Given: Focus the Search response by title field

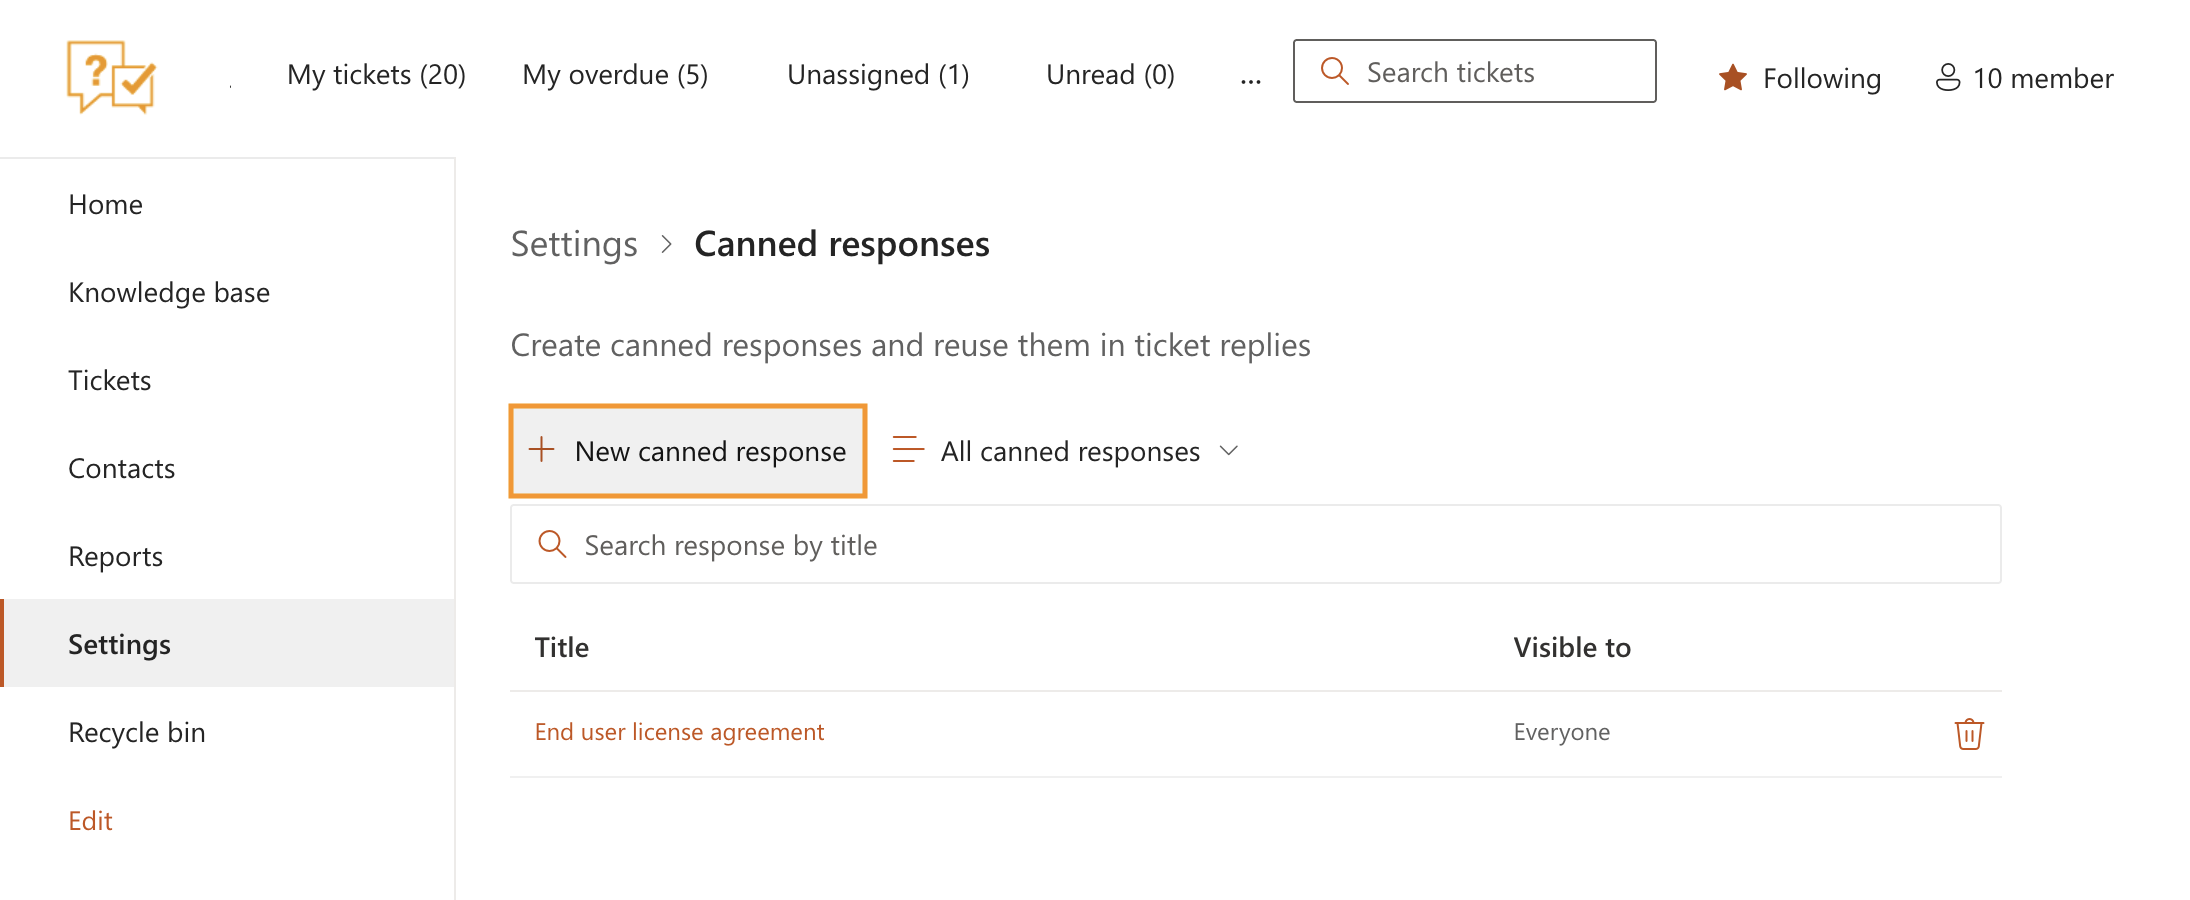Looking at the screenshot, I should (x=1255, y=544).
